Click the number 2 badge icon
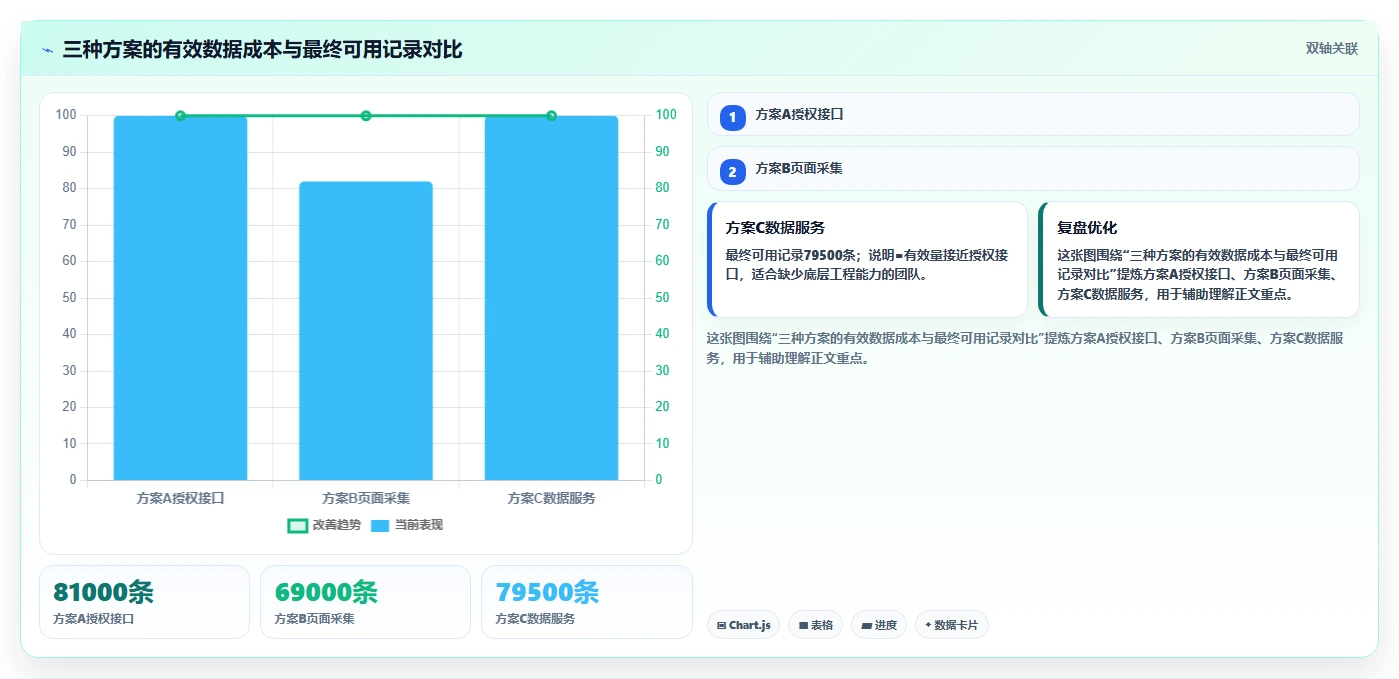 coord(732,172)
